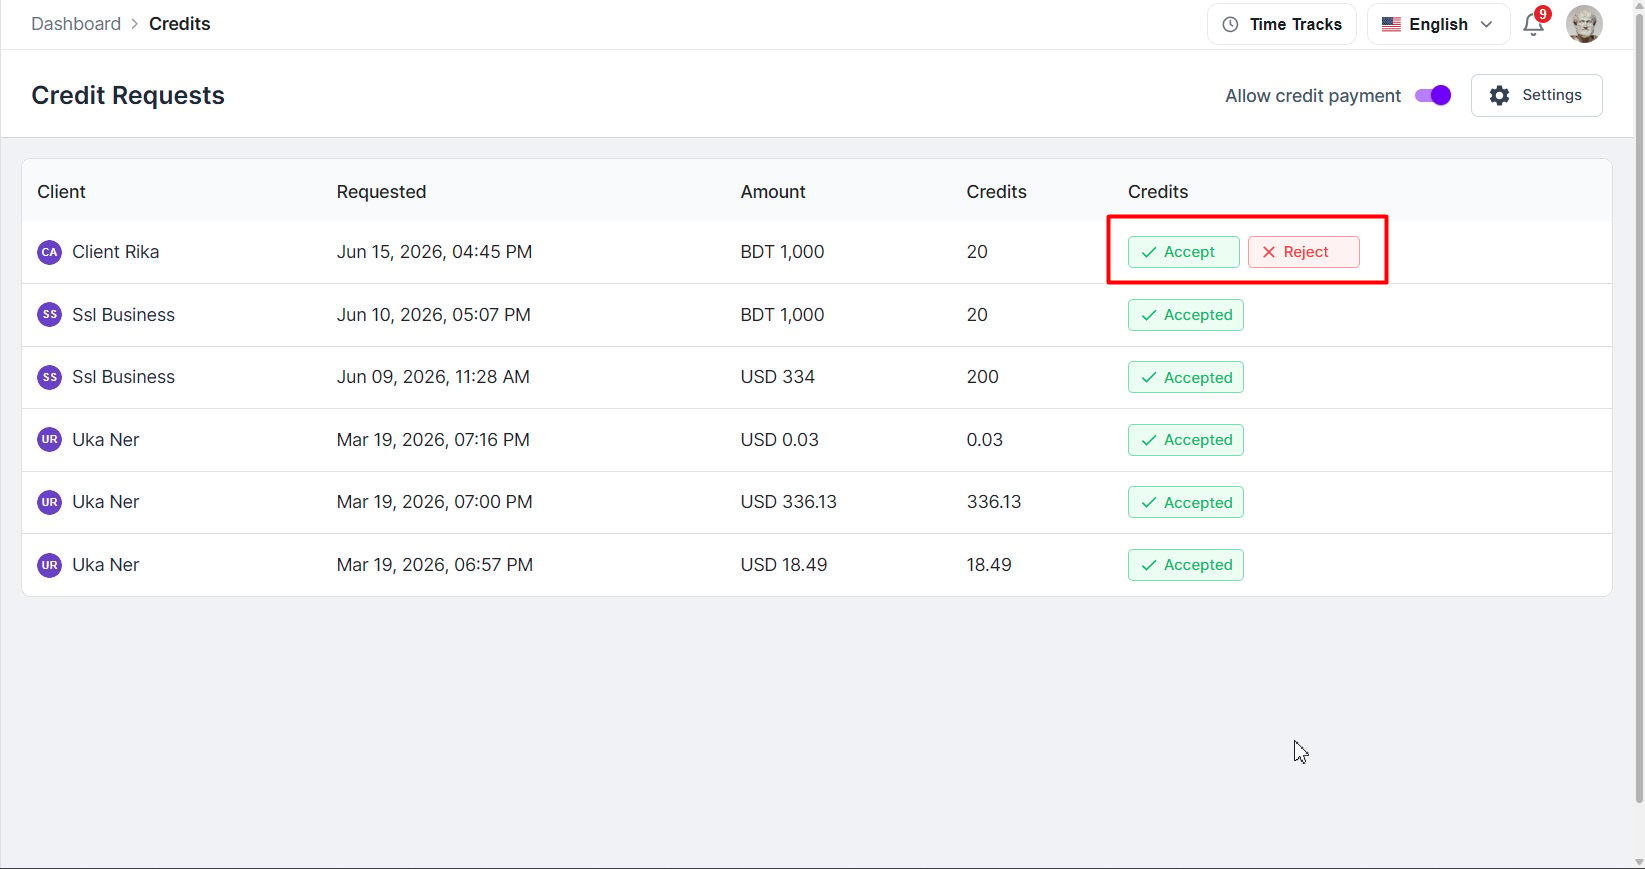This screenshot has width=1645, height=869.
Task: Click the SS avatar in the Jun 10 row
Action: [49, 315]
